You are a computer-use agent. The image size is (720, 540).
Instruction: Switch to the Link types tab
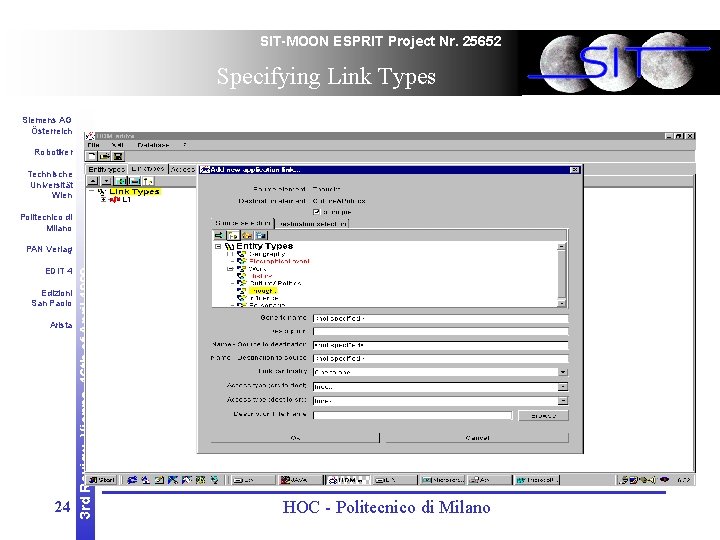pyautogui.click(x=148, y=169)
